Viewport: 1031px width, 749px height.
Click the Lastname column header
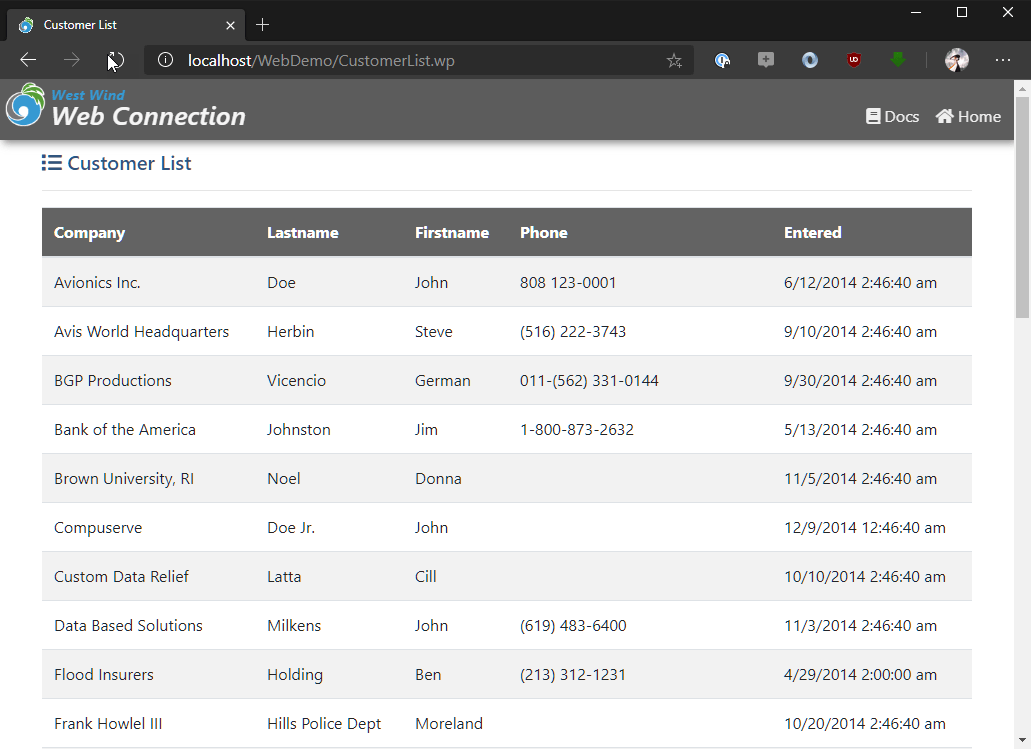point(302,233)
